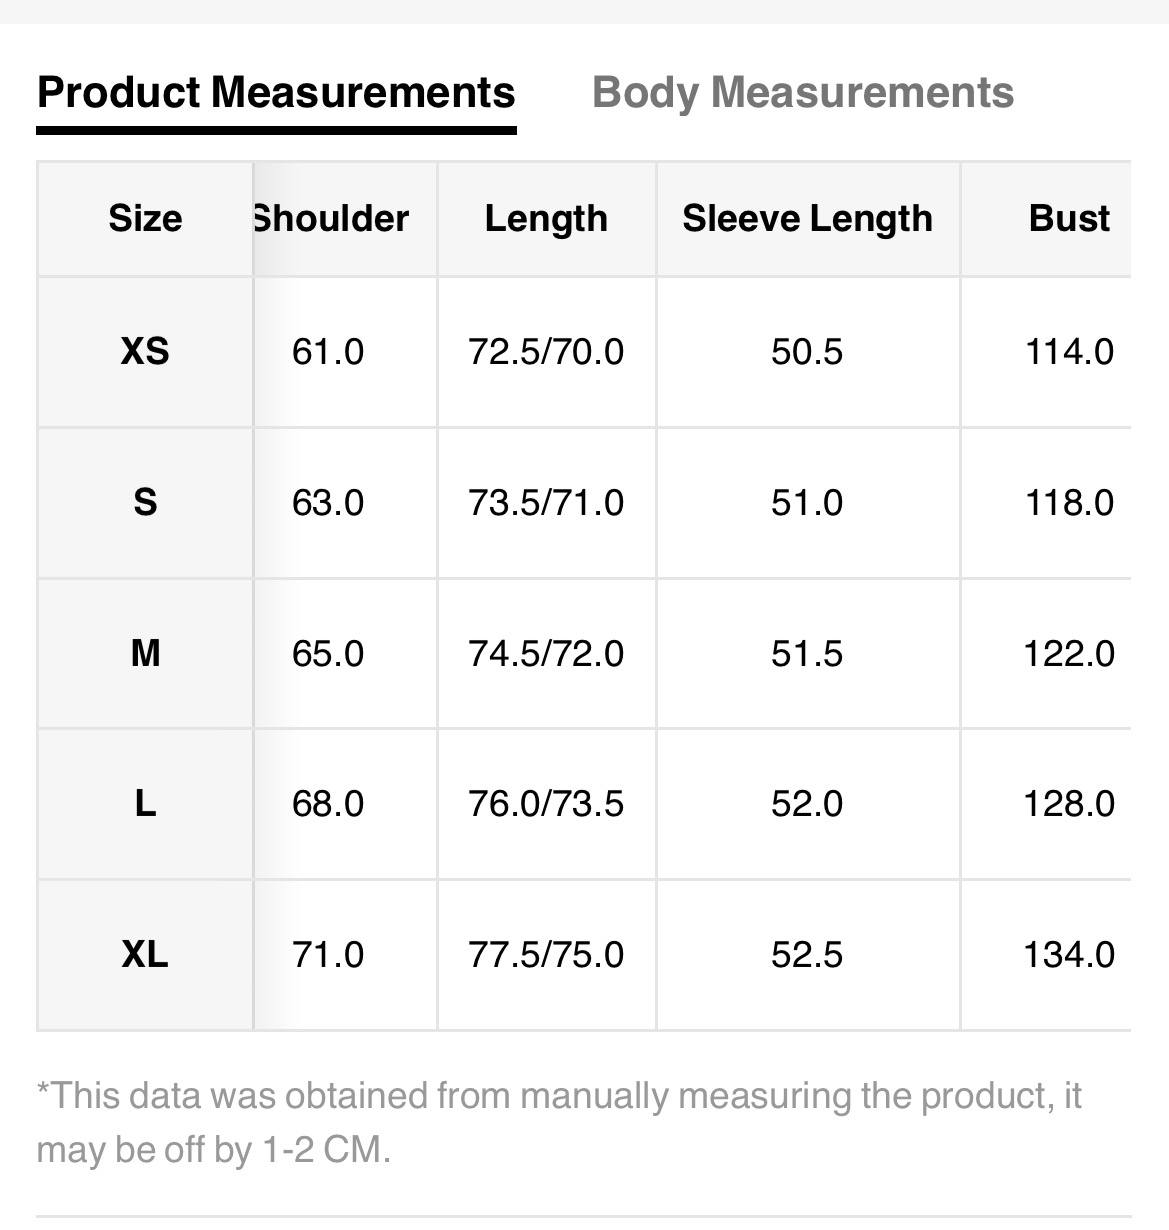
Task: Select the XS size row label
Action: [x=145, y=351]
